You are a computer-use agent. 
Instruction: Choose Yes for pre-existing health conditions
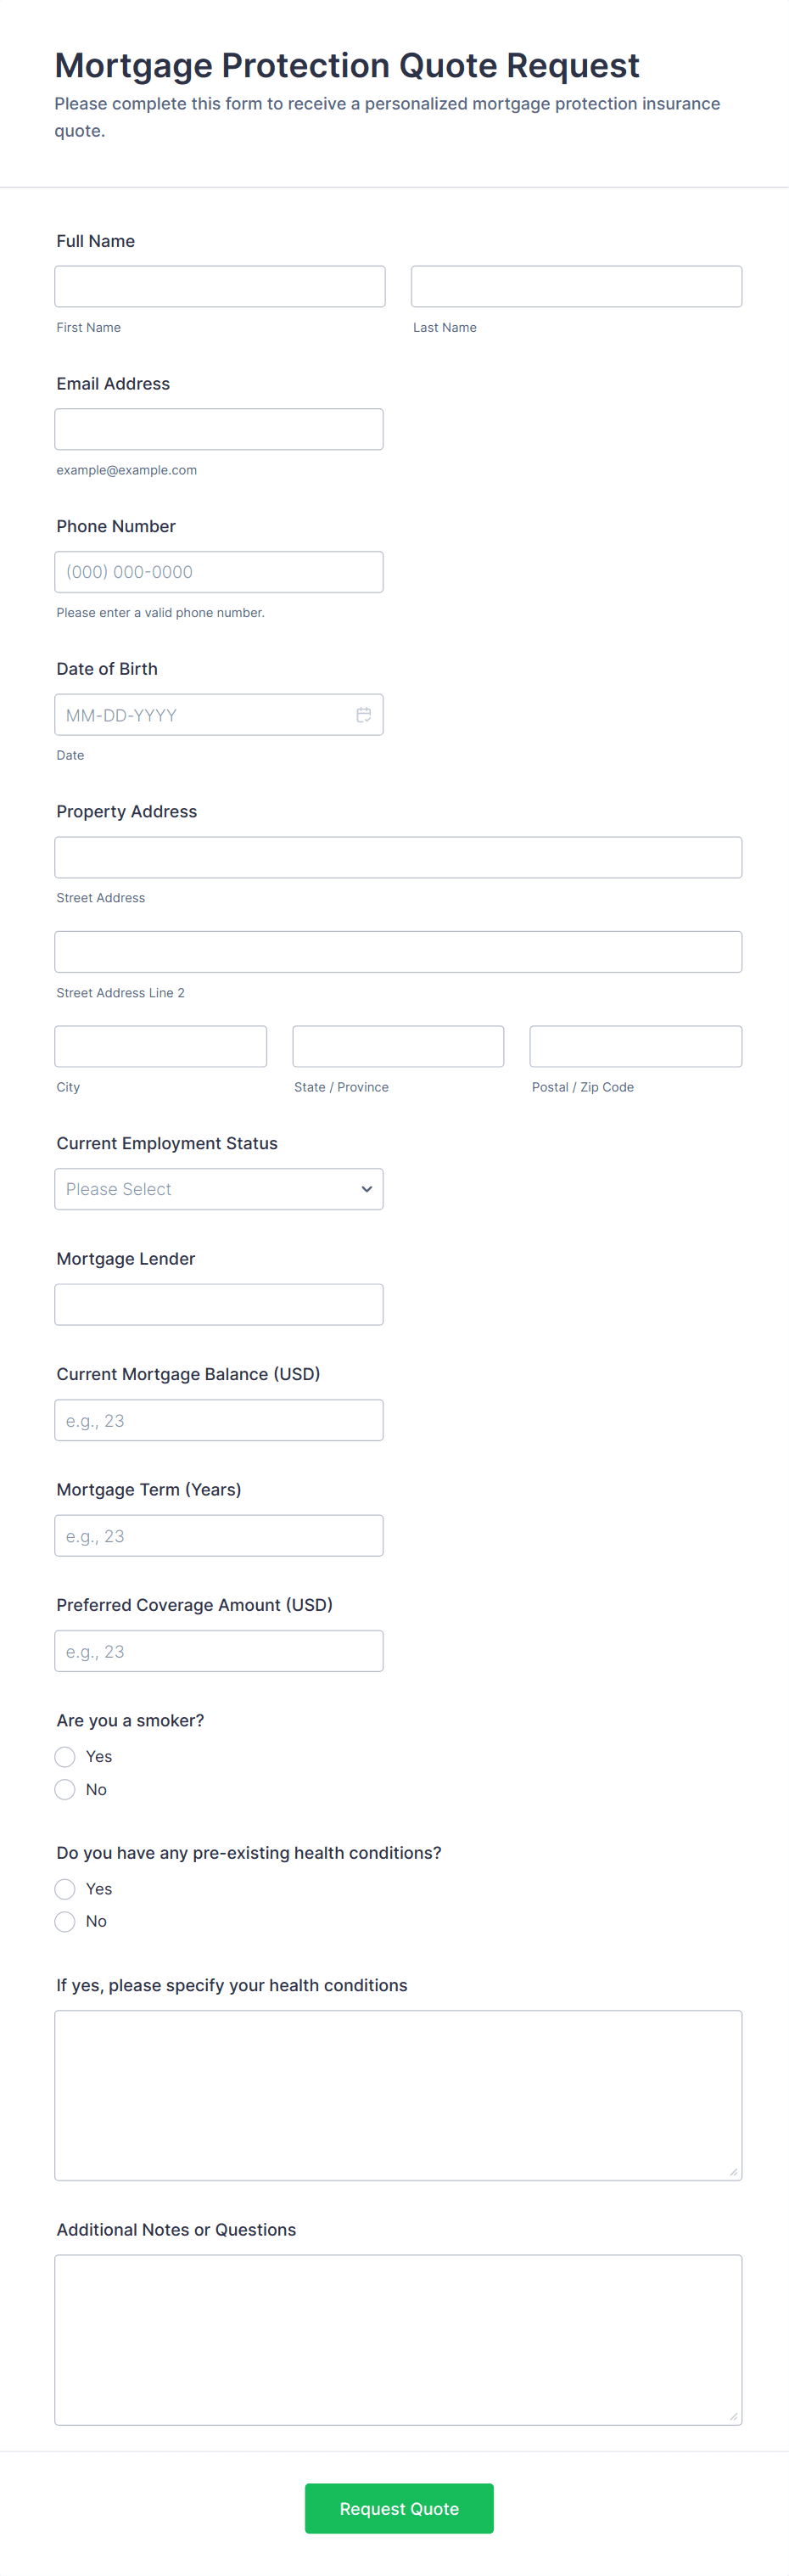(x=65, y=1889)
